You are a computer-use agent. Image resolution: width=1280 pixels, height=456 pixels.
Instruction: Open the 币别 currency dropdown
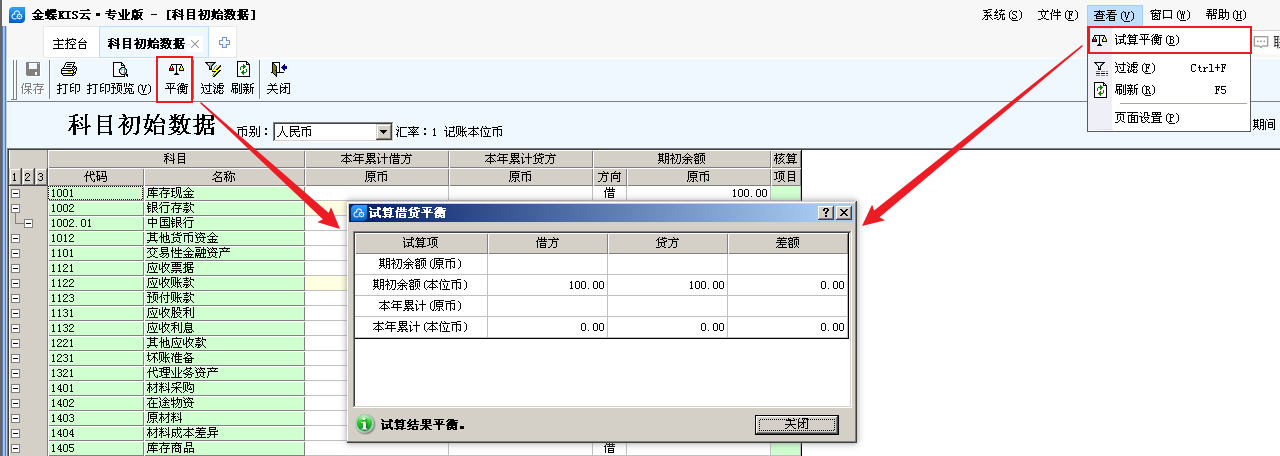[x=383, y=132]
